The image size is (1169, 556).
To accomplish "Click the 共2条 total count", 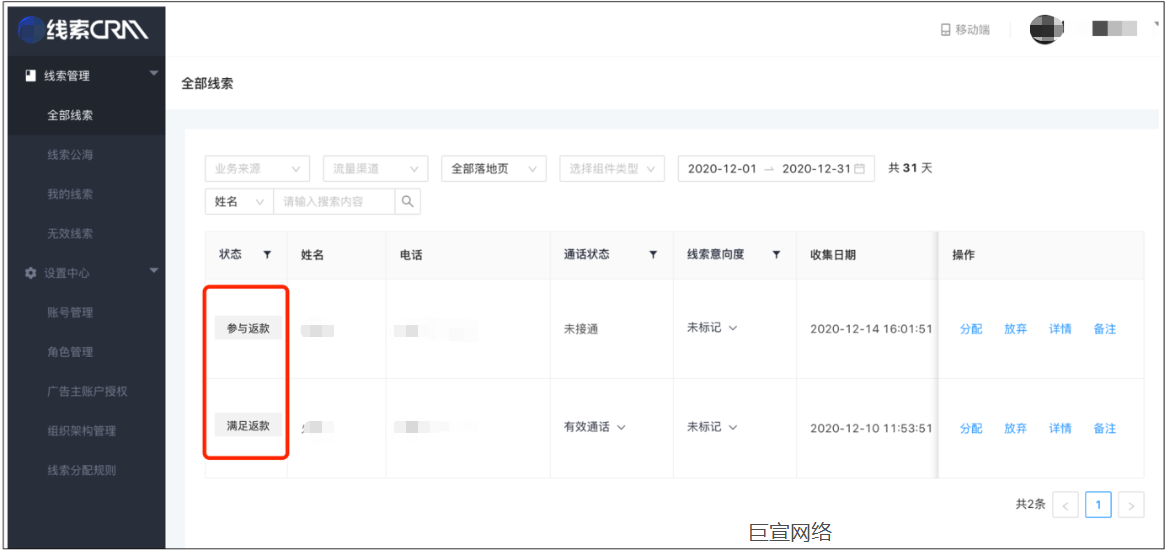I will click(1030, 505).
